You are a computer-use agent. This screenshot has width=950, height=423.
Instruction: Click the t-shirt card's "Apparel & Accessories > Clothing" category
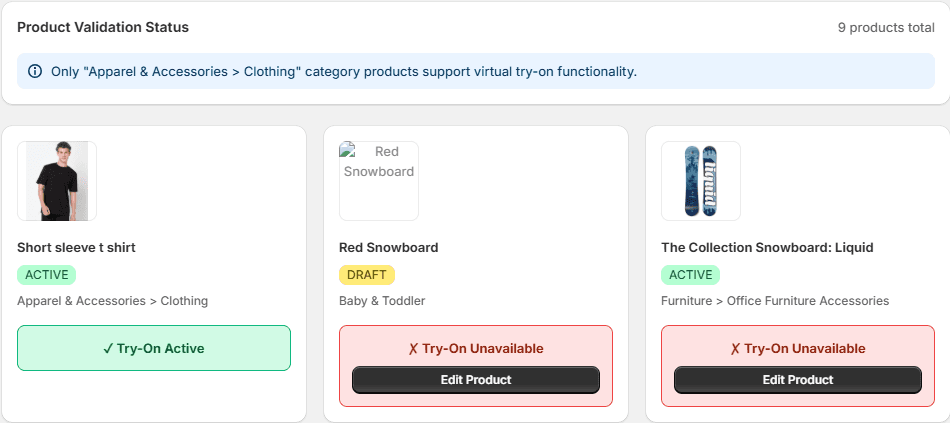coord(112,300)
